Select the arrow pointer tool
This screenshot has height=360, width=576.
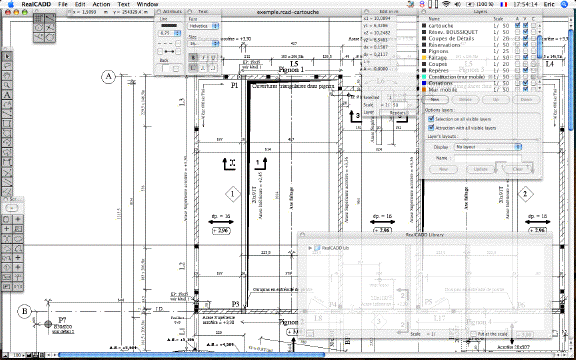tap(7, 56)
